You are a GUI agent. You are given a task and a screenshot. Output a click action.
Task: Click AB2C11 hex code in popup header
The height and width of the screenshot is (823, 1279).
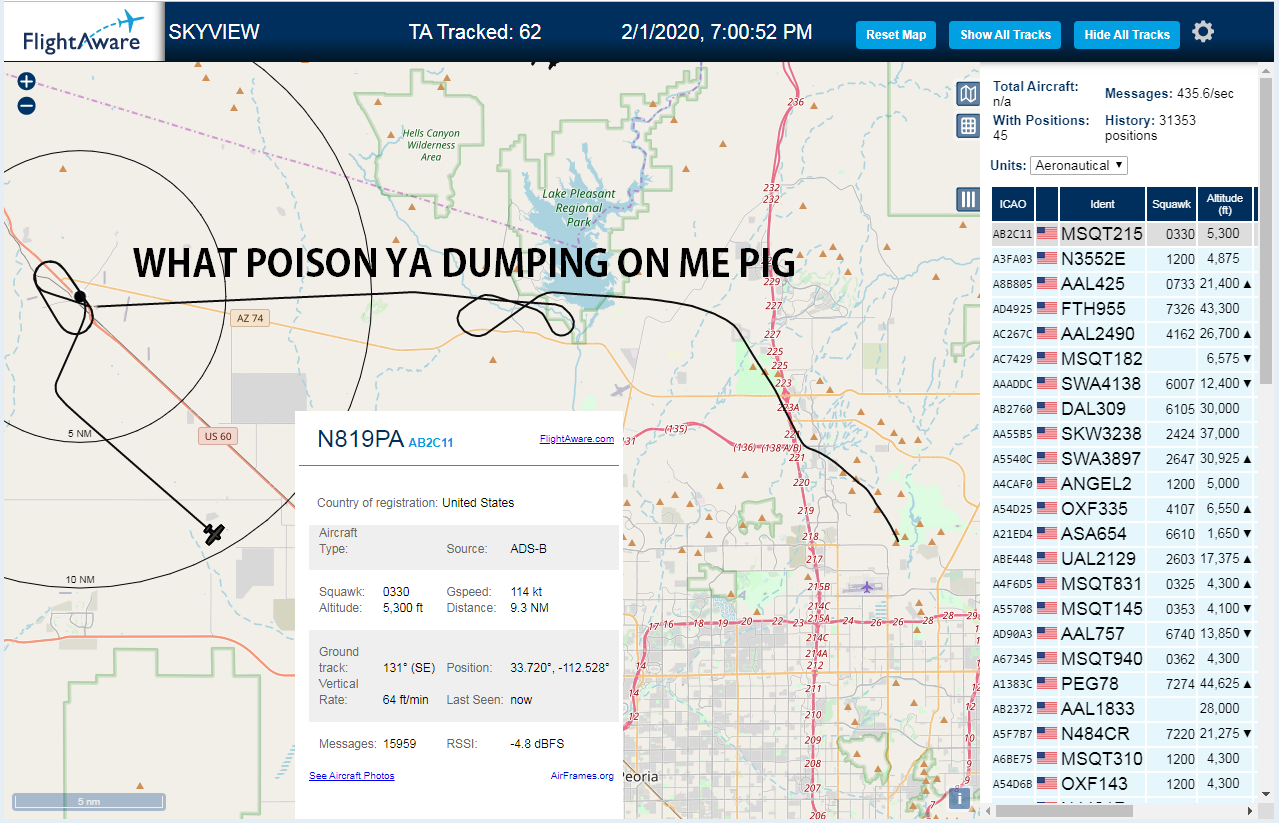click(431, 442)
